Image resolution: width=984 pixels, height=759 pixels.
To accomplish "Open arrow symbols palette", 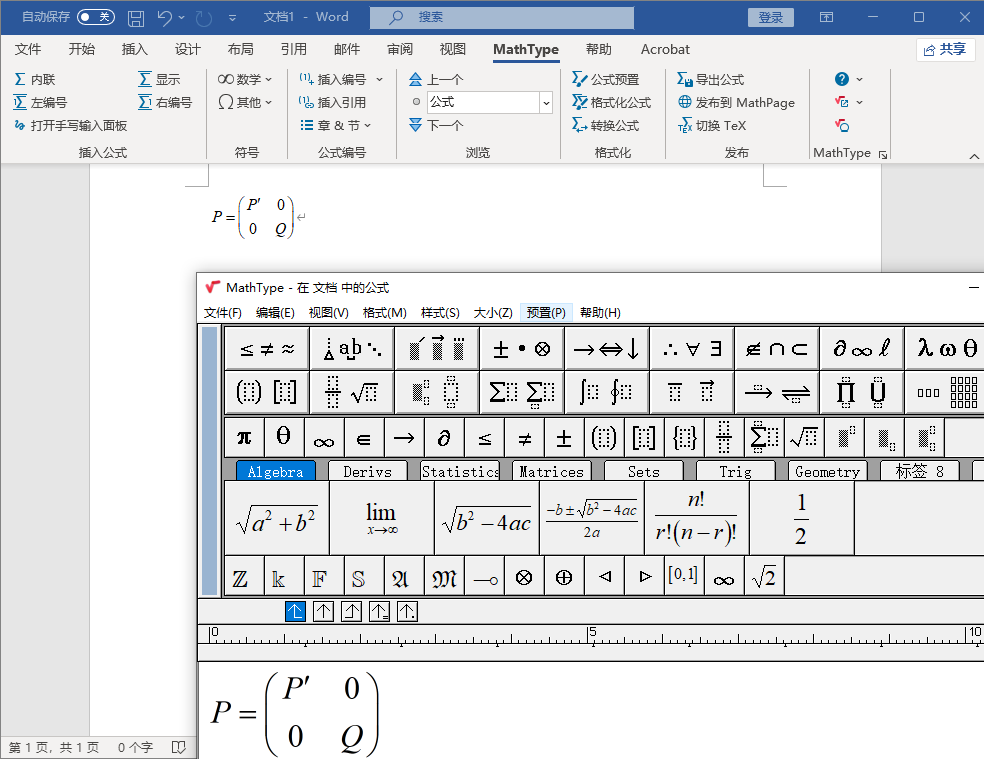I will 606,348.
